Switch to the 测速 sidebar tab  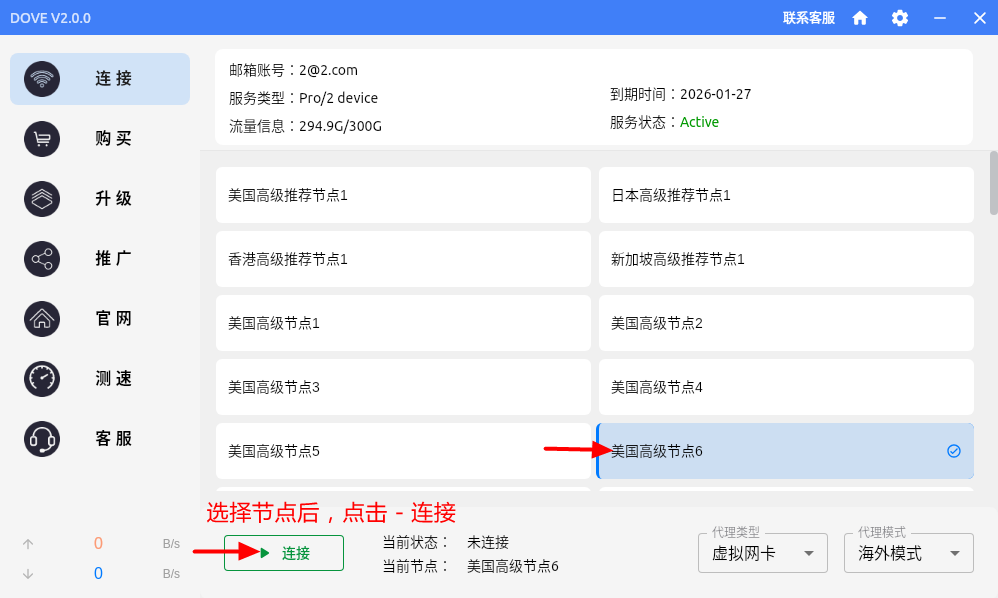113,379
